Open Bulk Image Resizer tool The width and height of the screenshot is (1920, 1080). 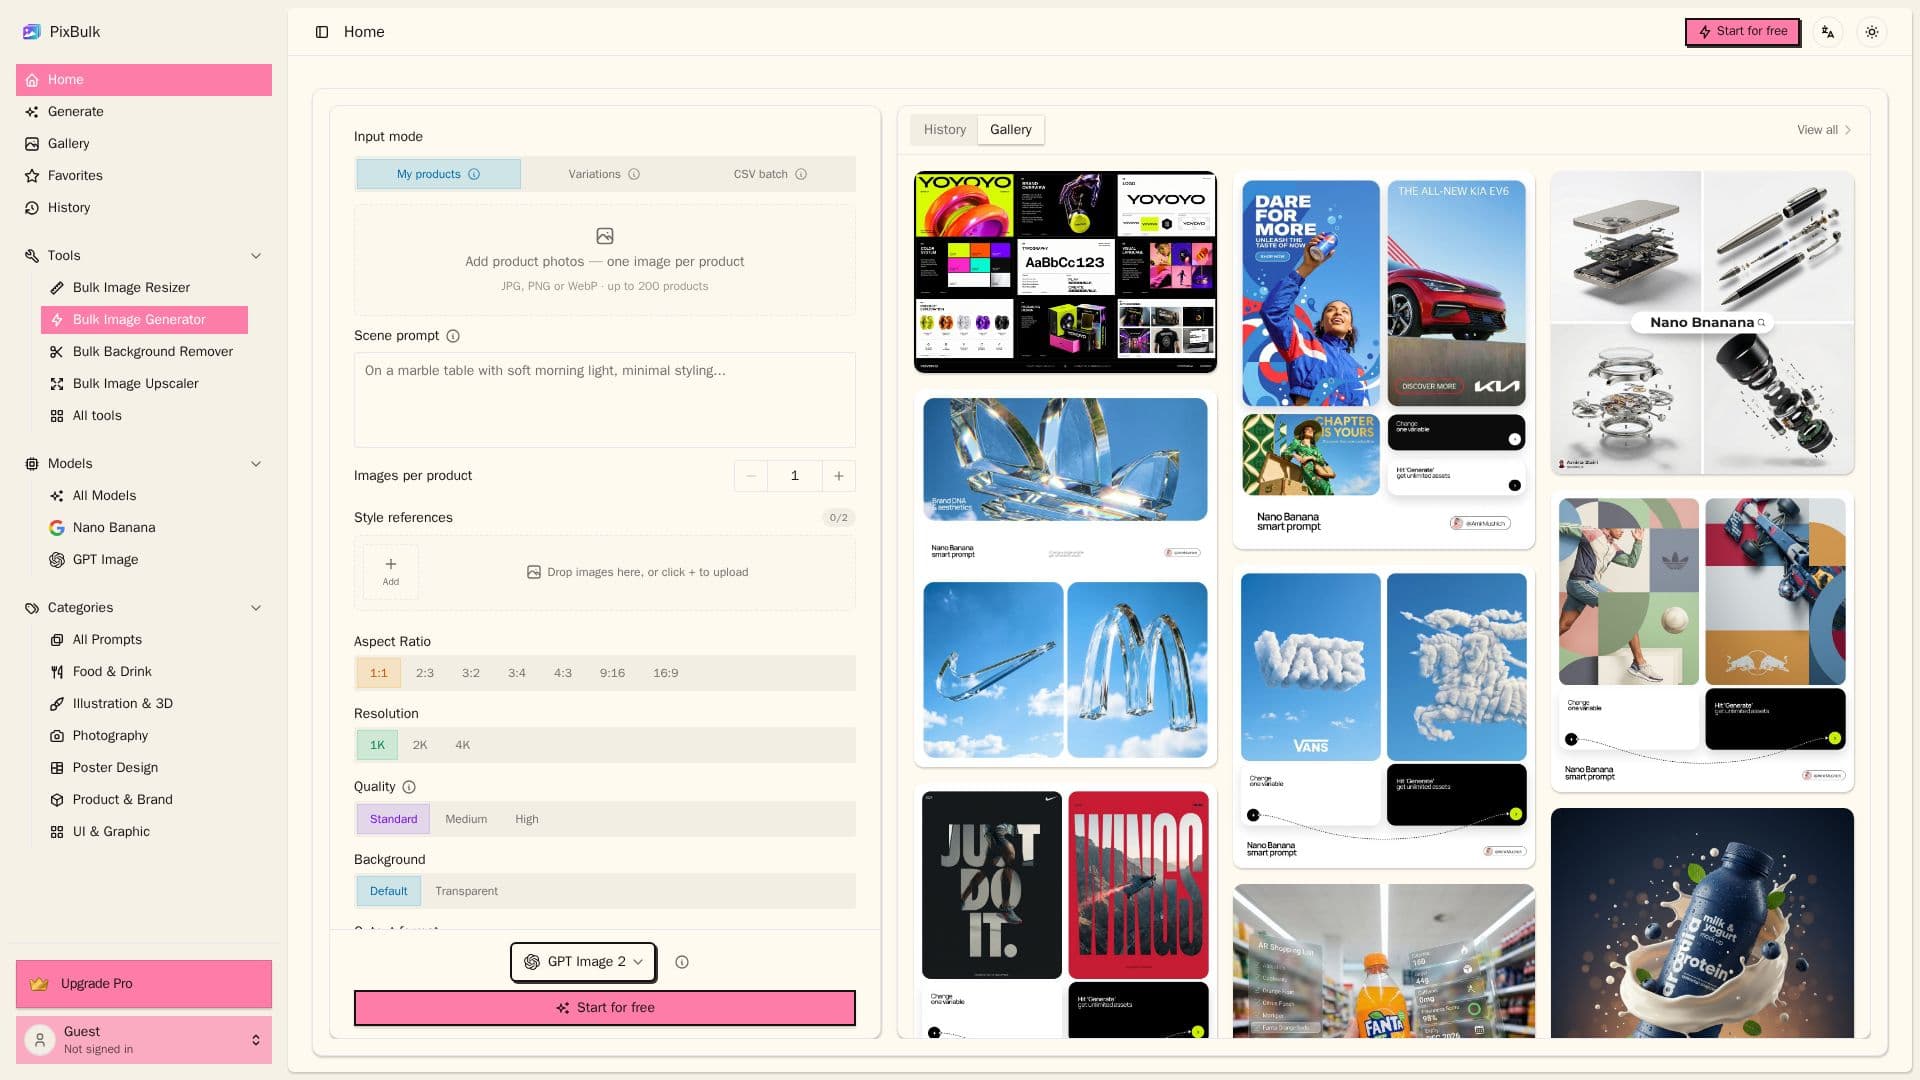click(144, 288)
